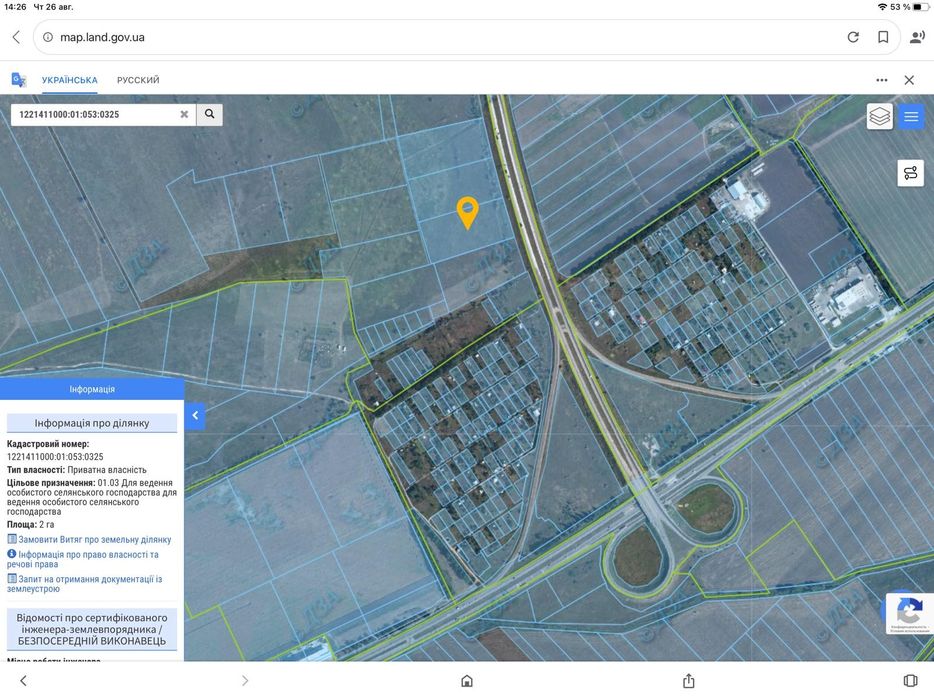Open link Запит на отримання документації із землеустрою

point(85,583)
